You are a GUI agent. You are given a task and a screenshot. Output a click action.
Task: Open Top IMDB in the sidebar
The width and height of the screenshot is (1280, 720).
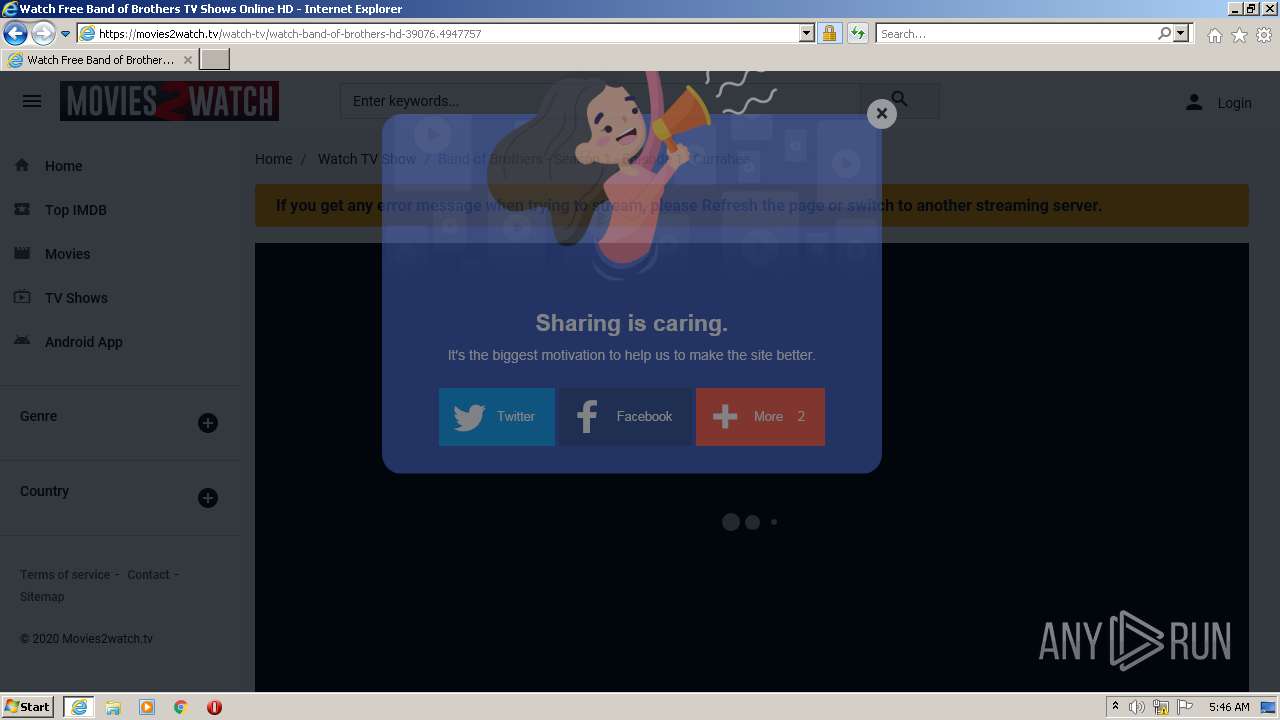click(75, 210)
